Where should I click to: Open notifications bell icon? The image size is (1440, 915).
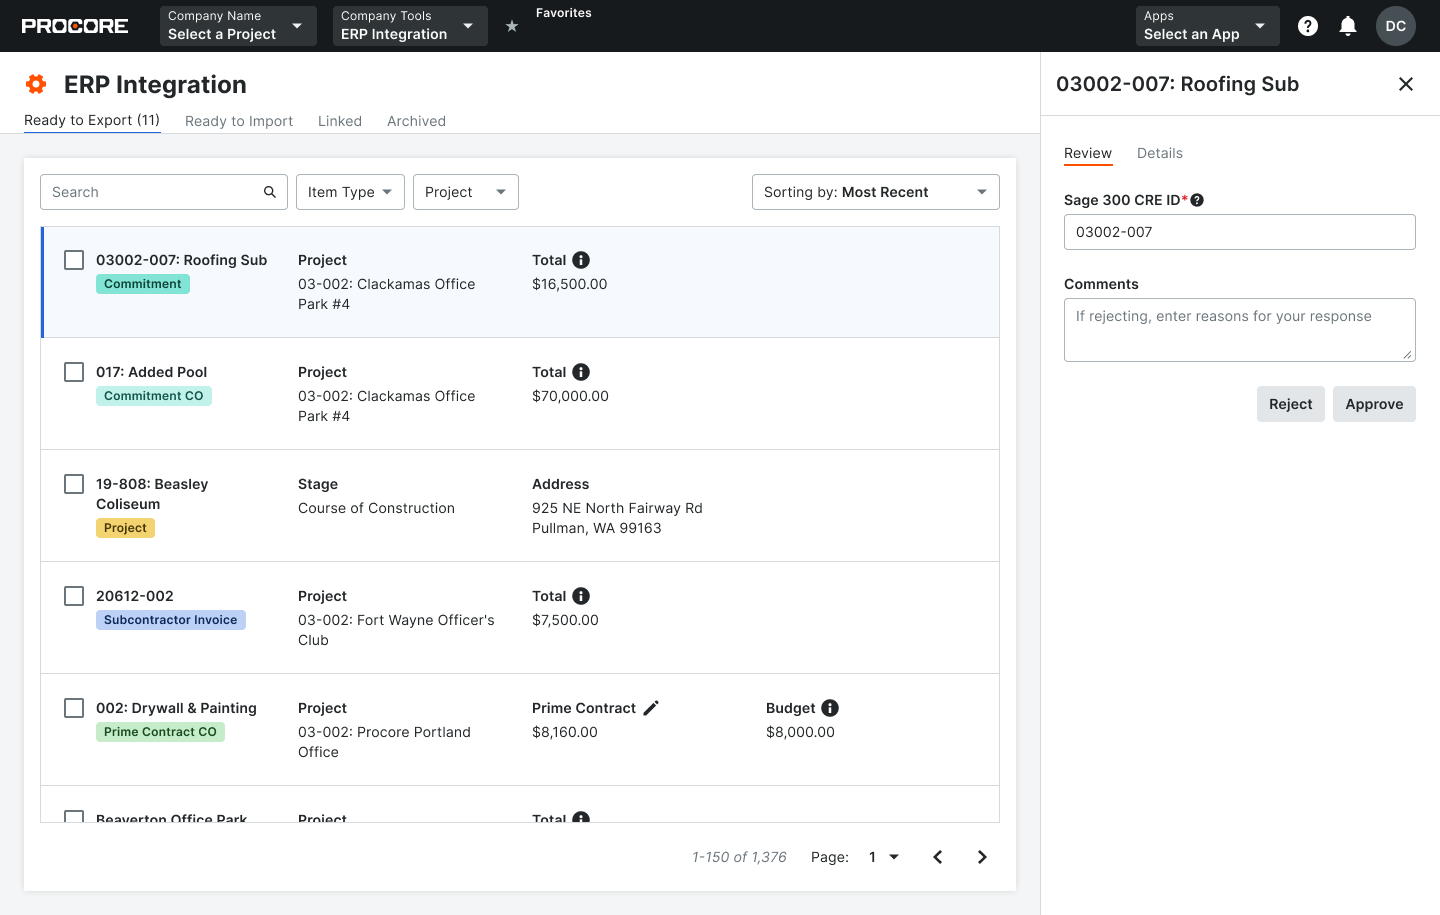click(1348, 26)
